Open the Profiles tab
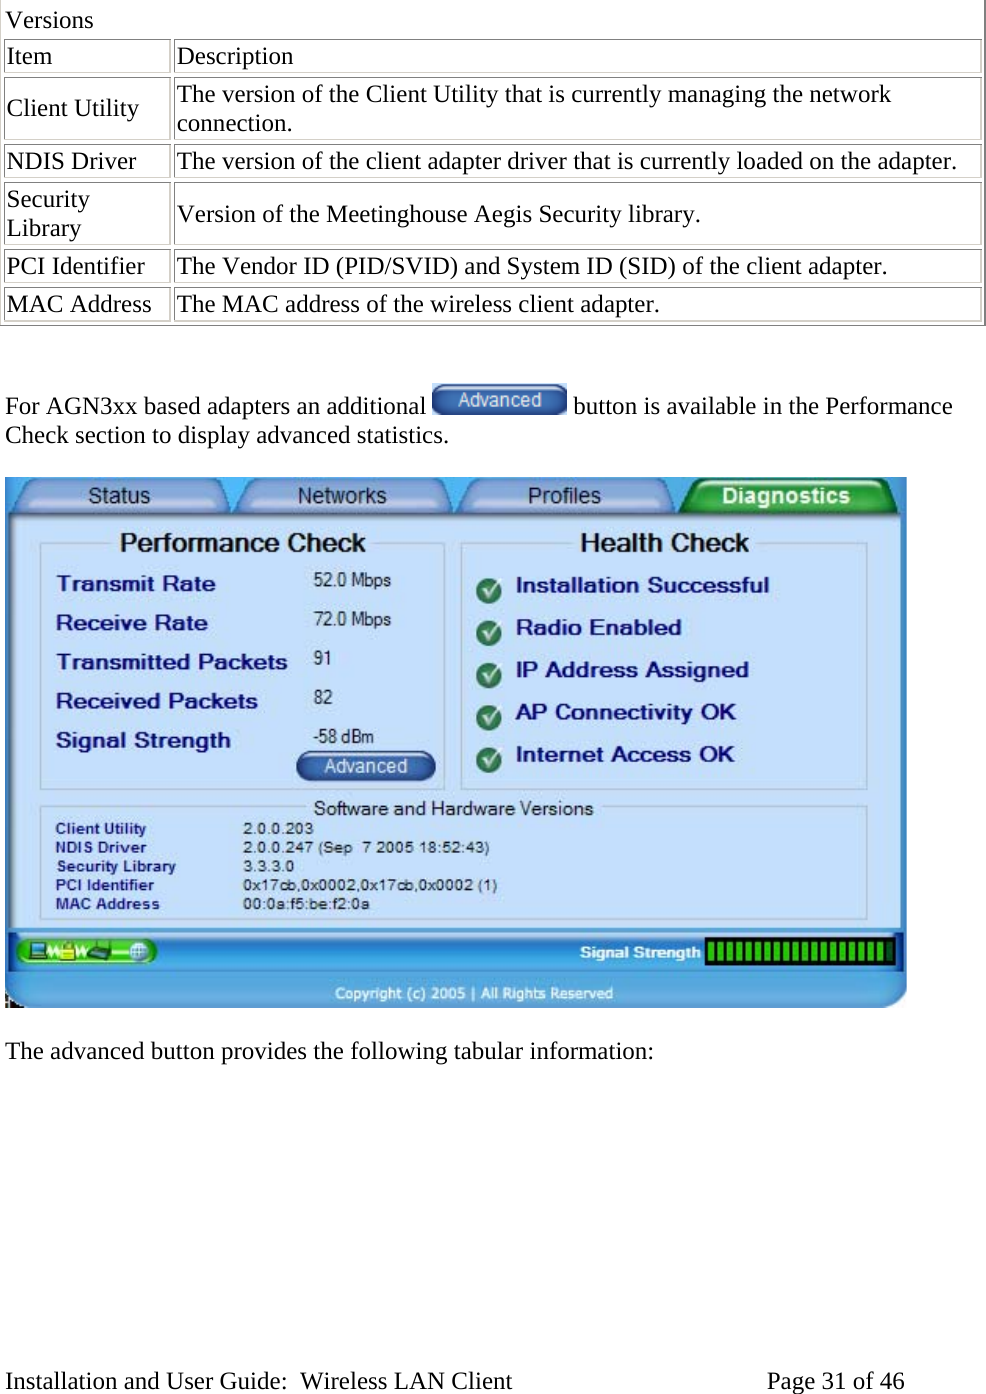 [565, 494]
